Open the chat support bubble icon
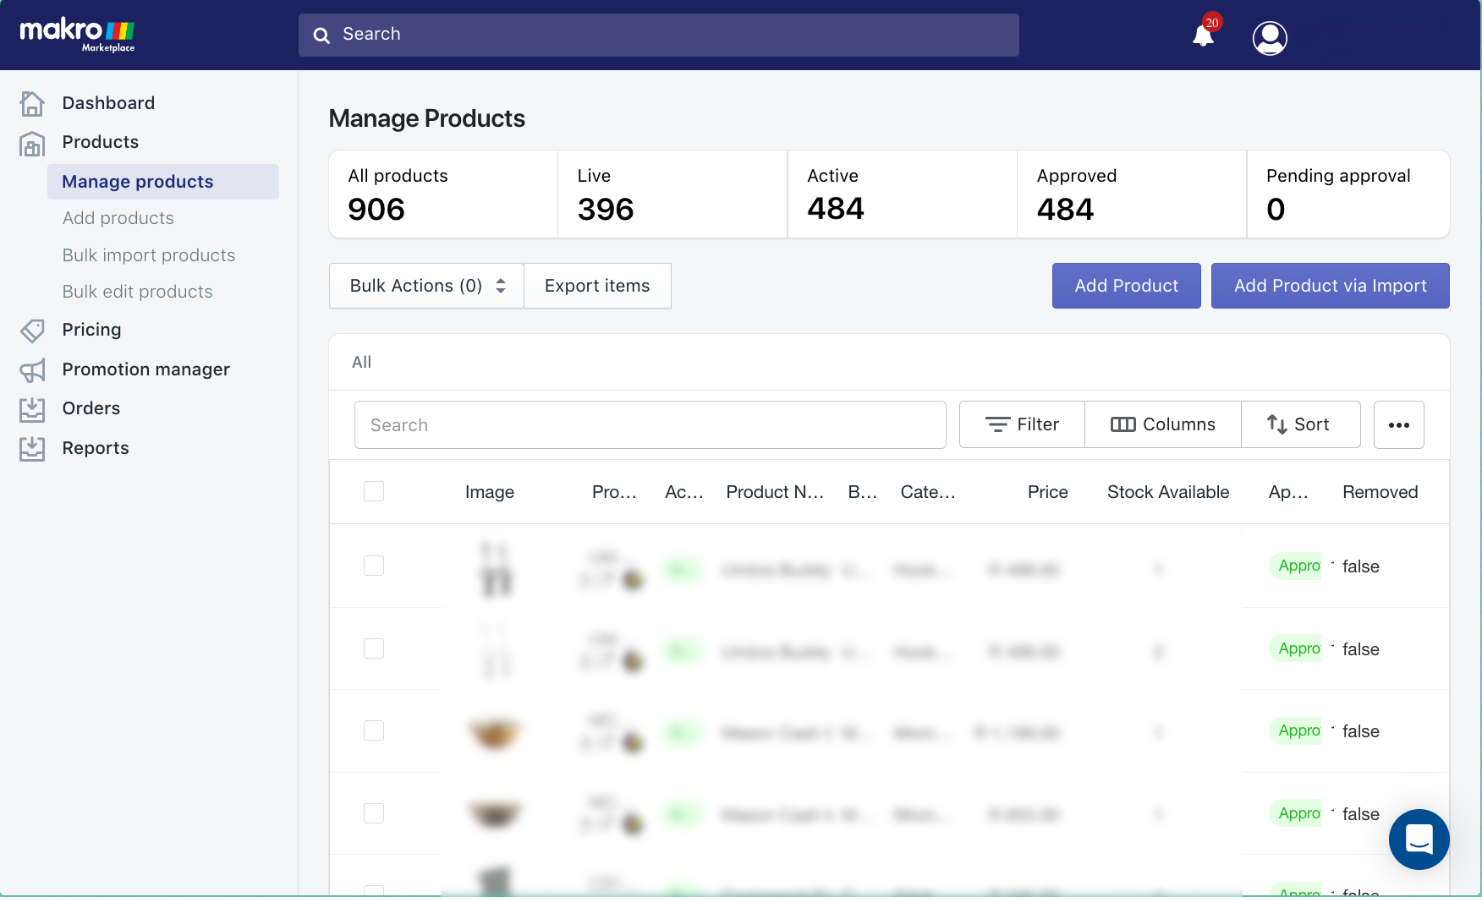The width and height of the screenshot is (1482, 900). point(1419,839)
